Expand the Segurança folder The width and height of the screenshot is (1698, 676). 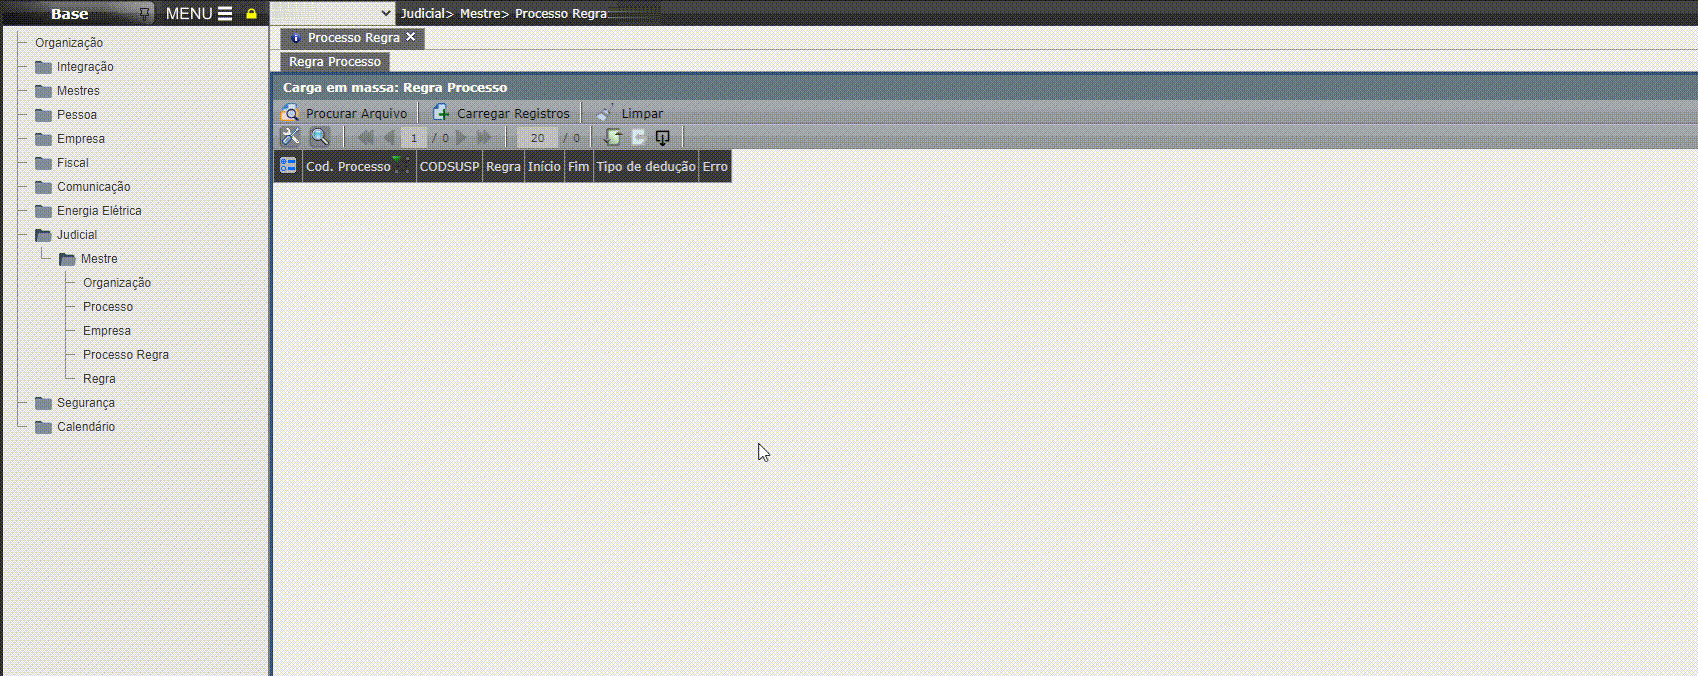(x=43, y=403)
